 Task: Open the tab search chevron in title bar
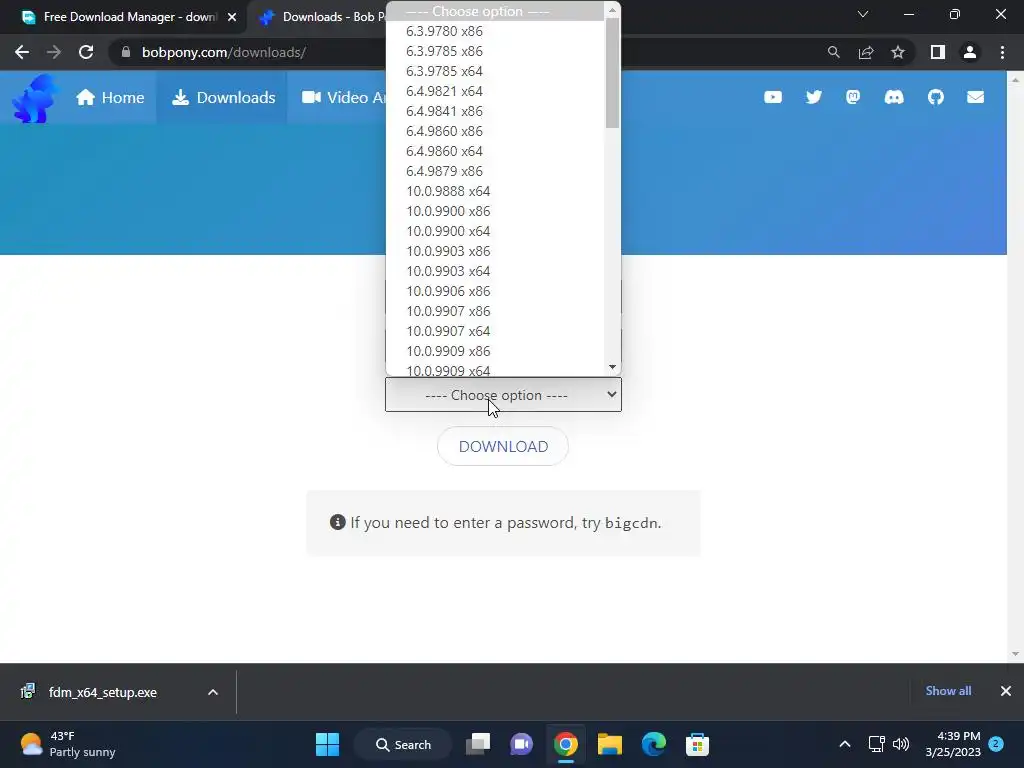tap(863, 14)
